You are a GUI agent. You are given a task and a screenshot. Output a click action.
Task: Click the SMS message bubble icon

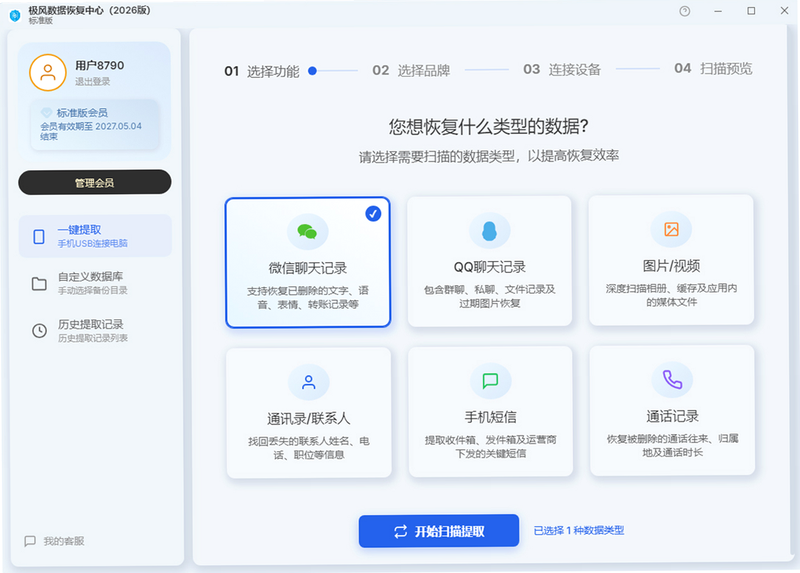click(x=490, y=381)
